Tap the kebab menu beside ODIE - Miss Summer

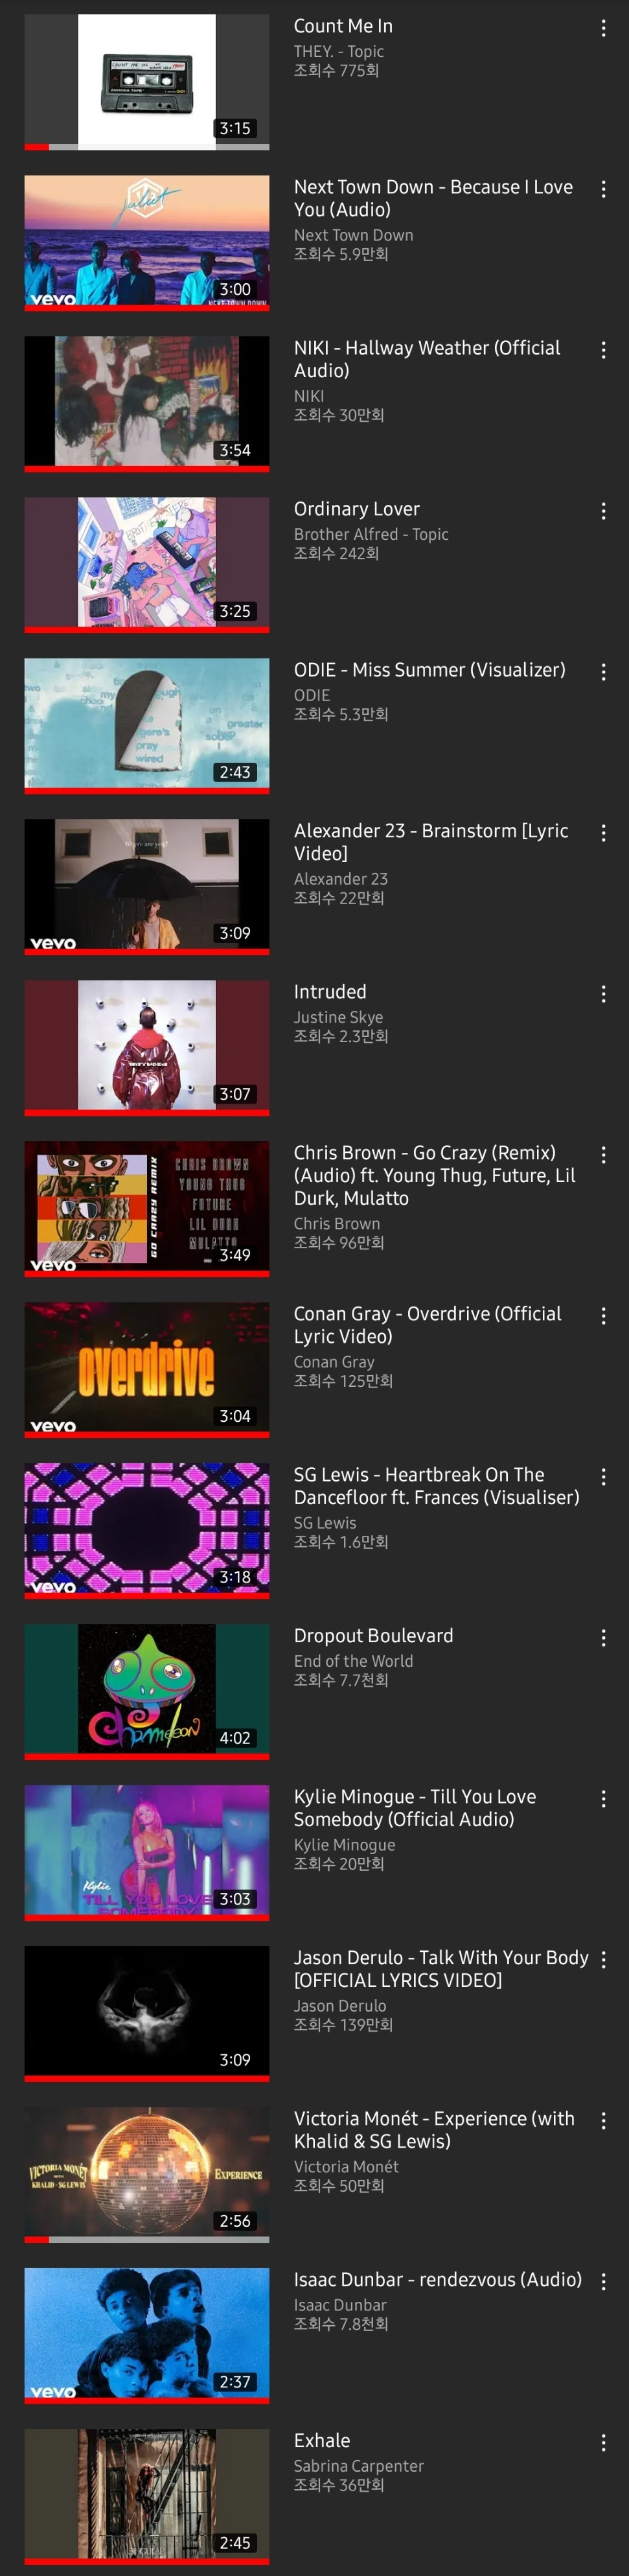pyautogui.click(x=603, y=672)
